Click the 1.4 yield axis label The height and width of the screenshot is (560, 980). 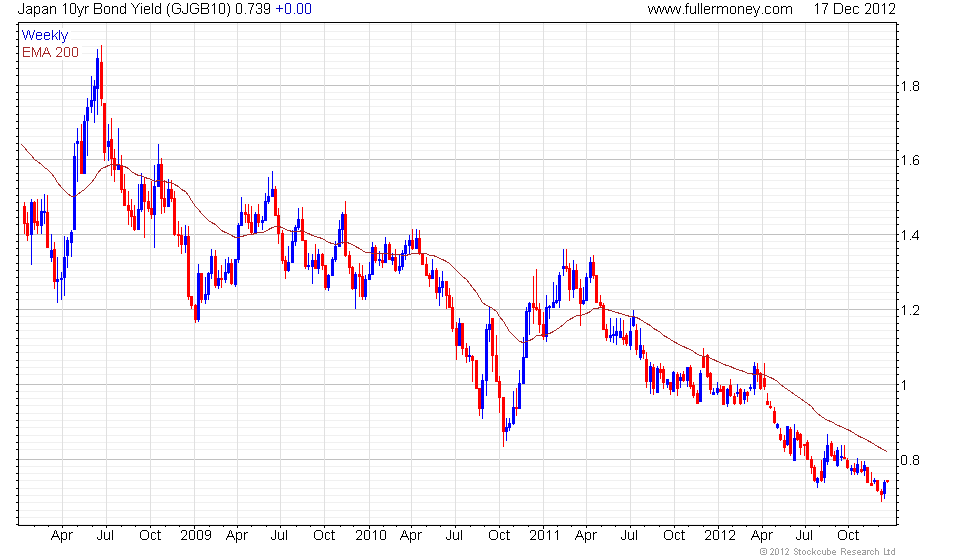(x=910, y=236)
